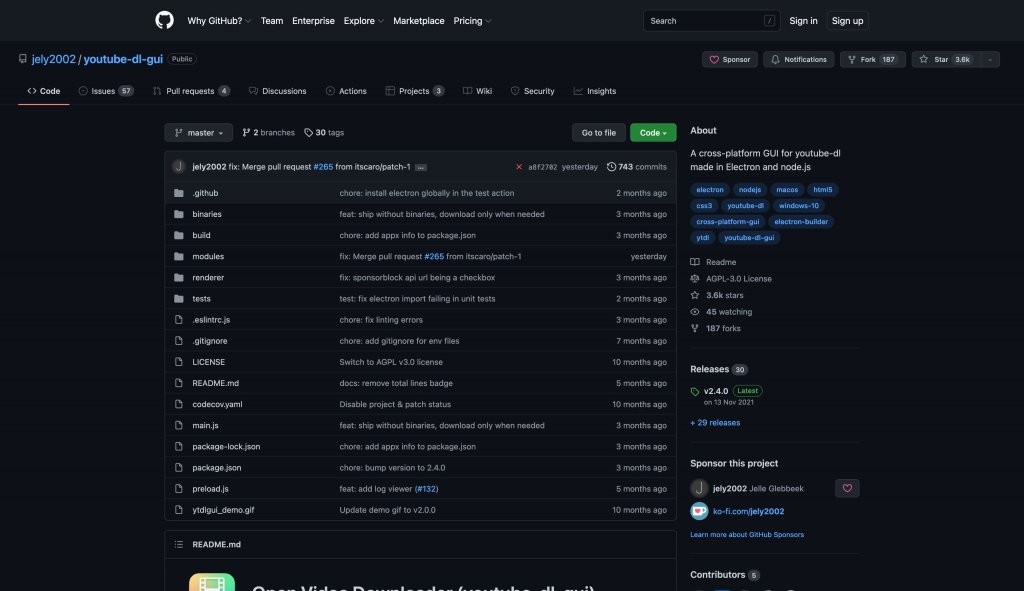Expand the commit message ellipsis
1024x591 pixels.
pyautogui.click(x=421, y=167)
